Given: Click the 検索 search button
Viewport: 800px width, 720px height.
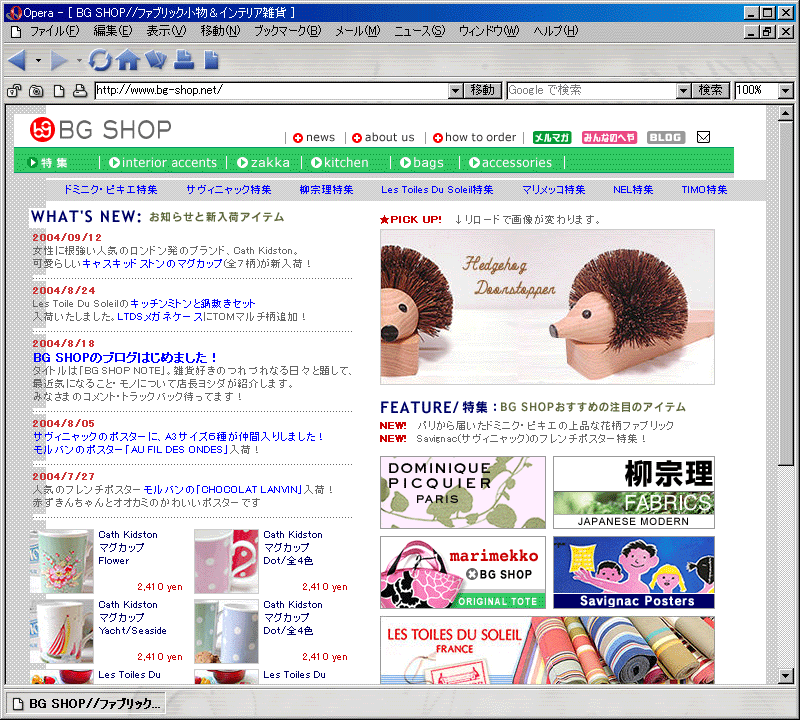Looking at the screenshot, I should pos(711,91).
